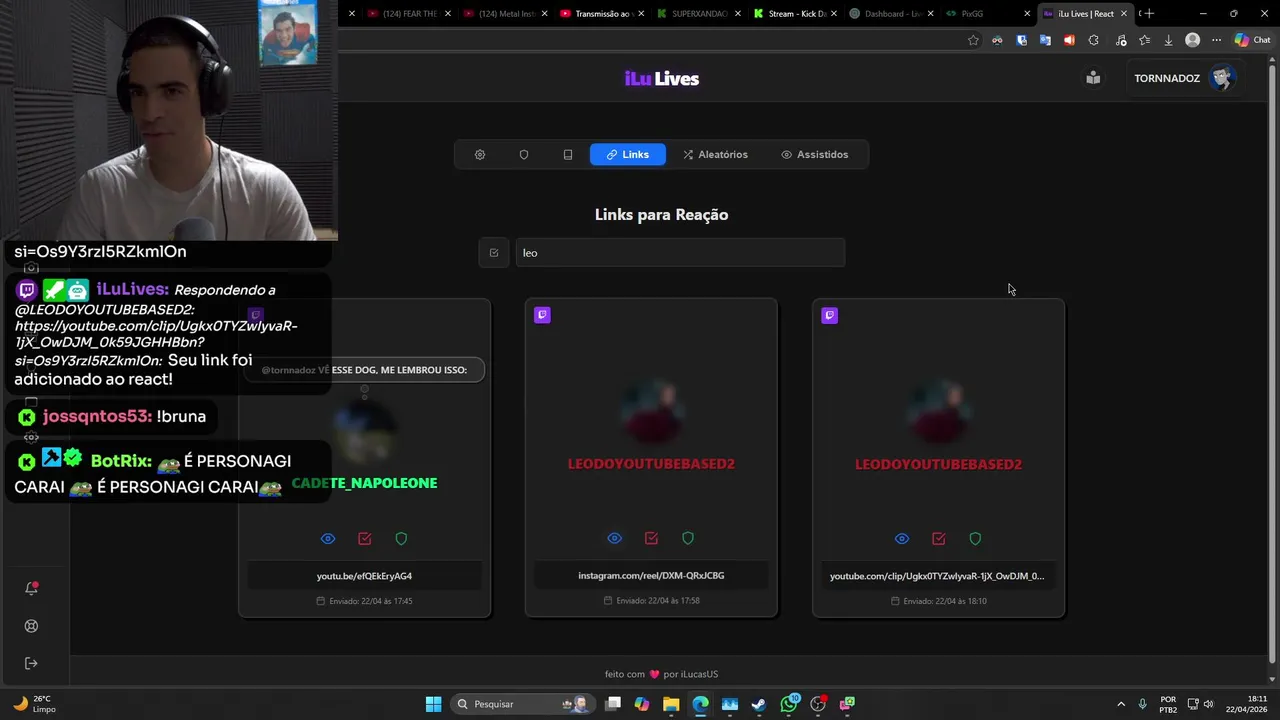Click the LEODOYOUTUBEBASED2 name on the youtube clip card
Viewport: 1280px width, 720px height.
pos(938,464)
